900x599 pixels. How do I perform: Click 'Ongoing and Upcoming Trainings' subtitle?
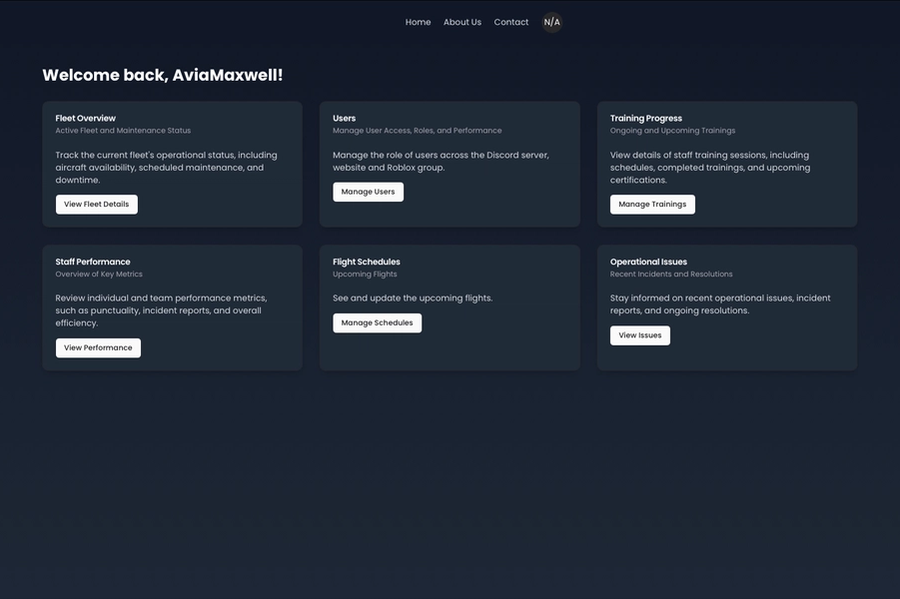(673, 131)
